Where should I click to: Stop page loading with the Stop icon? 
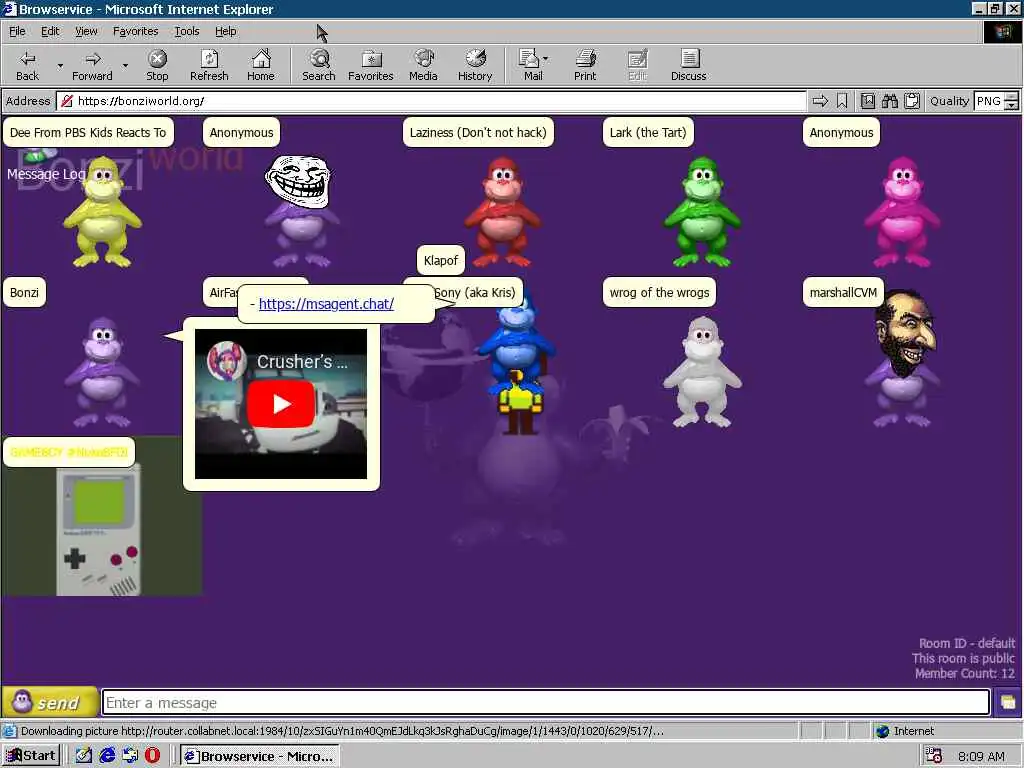[157, 65]
